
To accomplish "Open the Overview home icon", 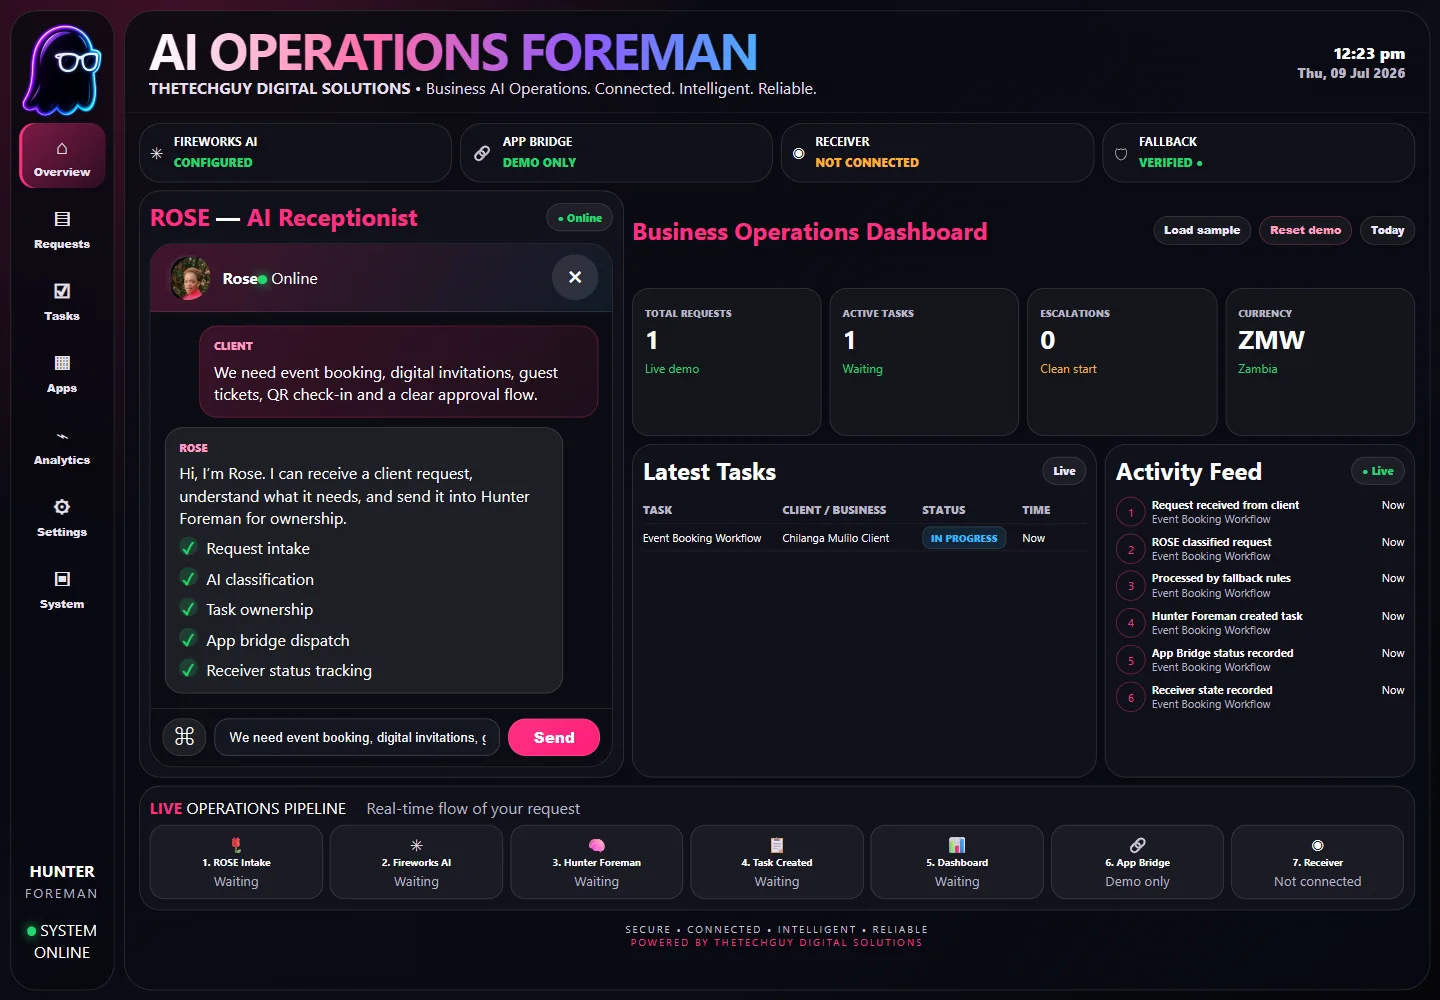I will coord(62,148).
